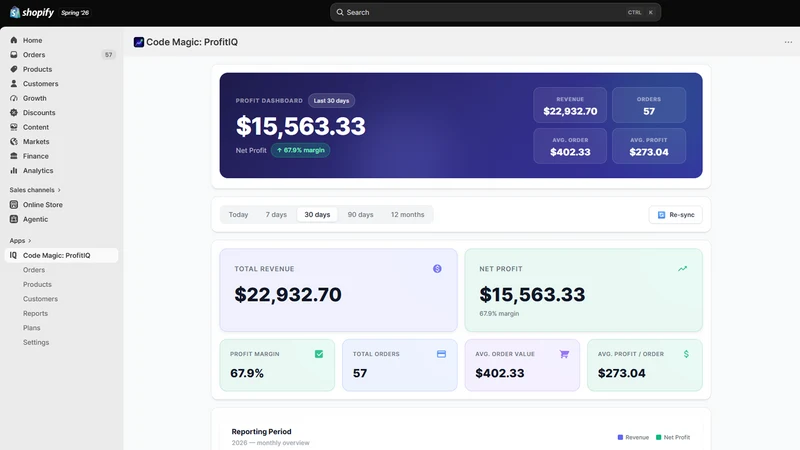Click the Re-sync button
The width and height of the screenshot is (800, 450).
[x=676, y=215]
